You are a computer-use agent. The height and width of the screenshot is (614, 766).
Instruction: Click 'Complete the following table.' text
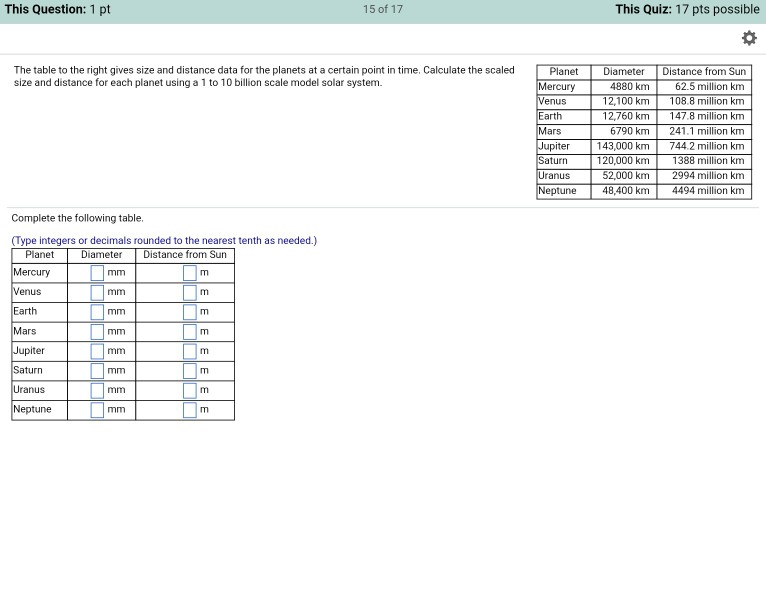(77, 218)
